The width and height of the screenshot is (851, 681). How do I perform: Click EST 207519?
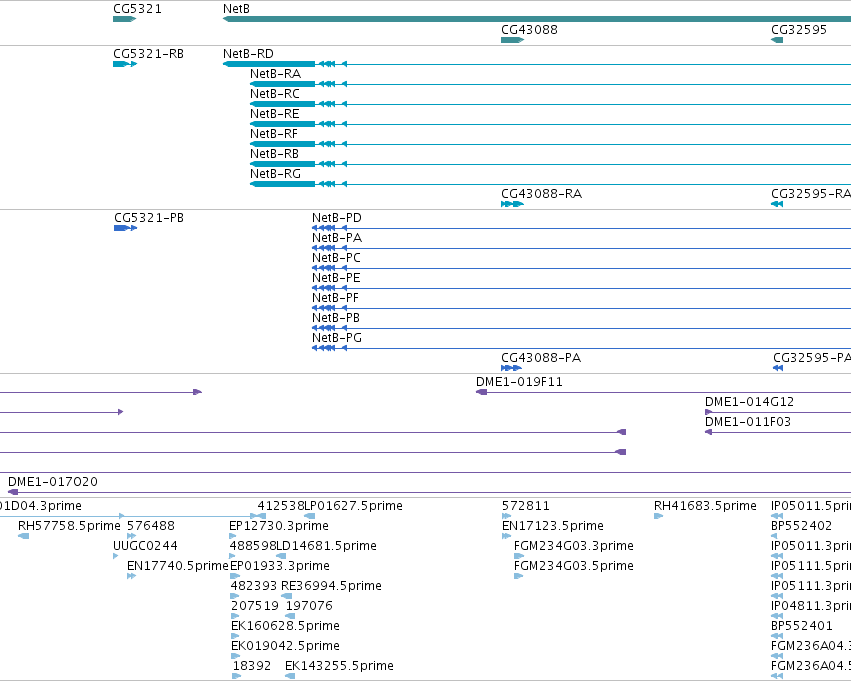click(255, 606)
